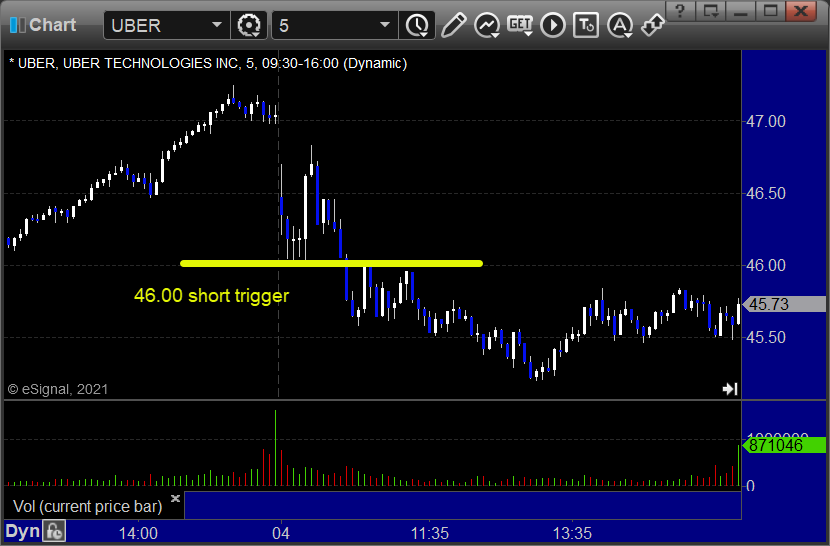Click the Vol (current price bar) label
The image size is (830, 546).
click(87, 506)
